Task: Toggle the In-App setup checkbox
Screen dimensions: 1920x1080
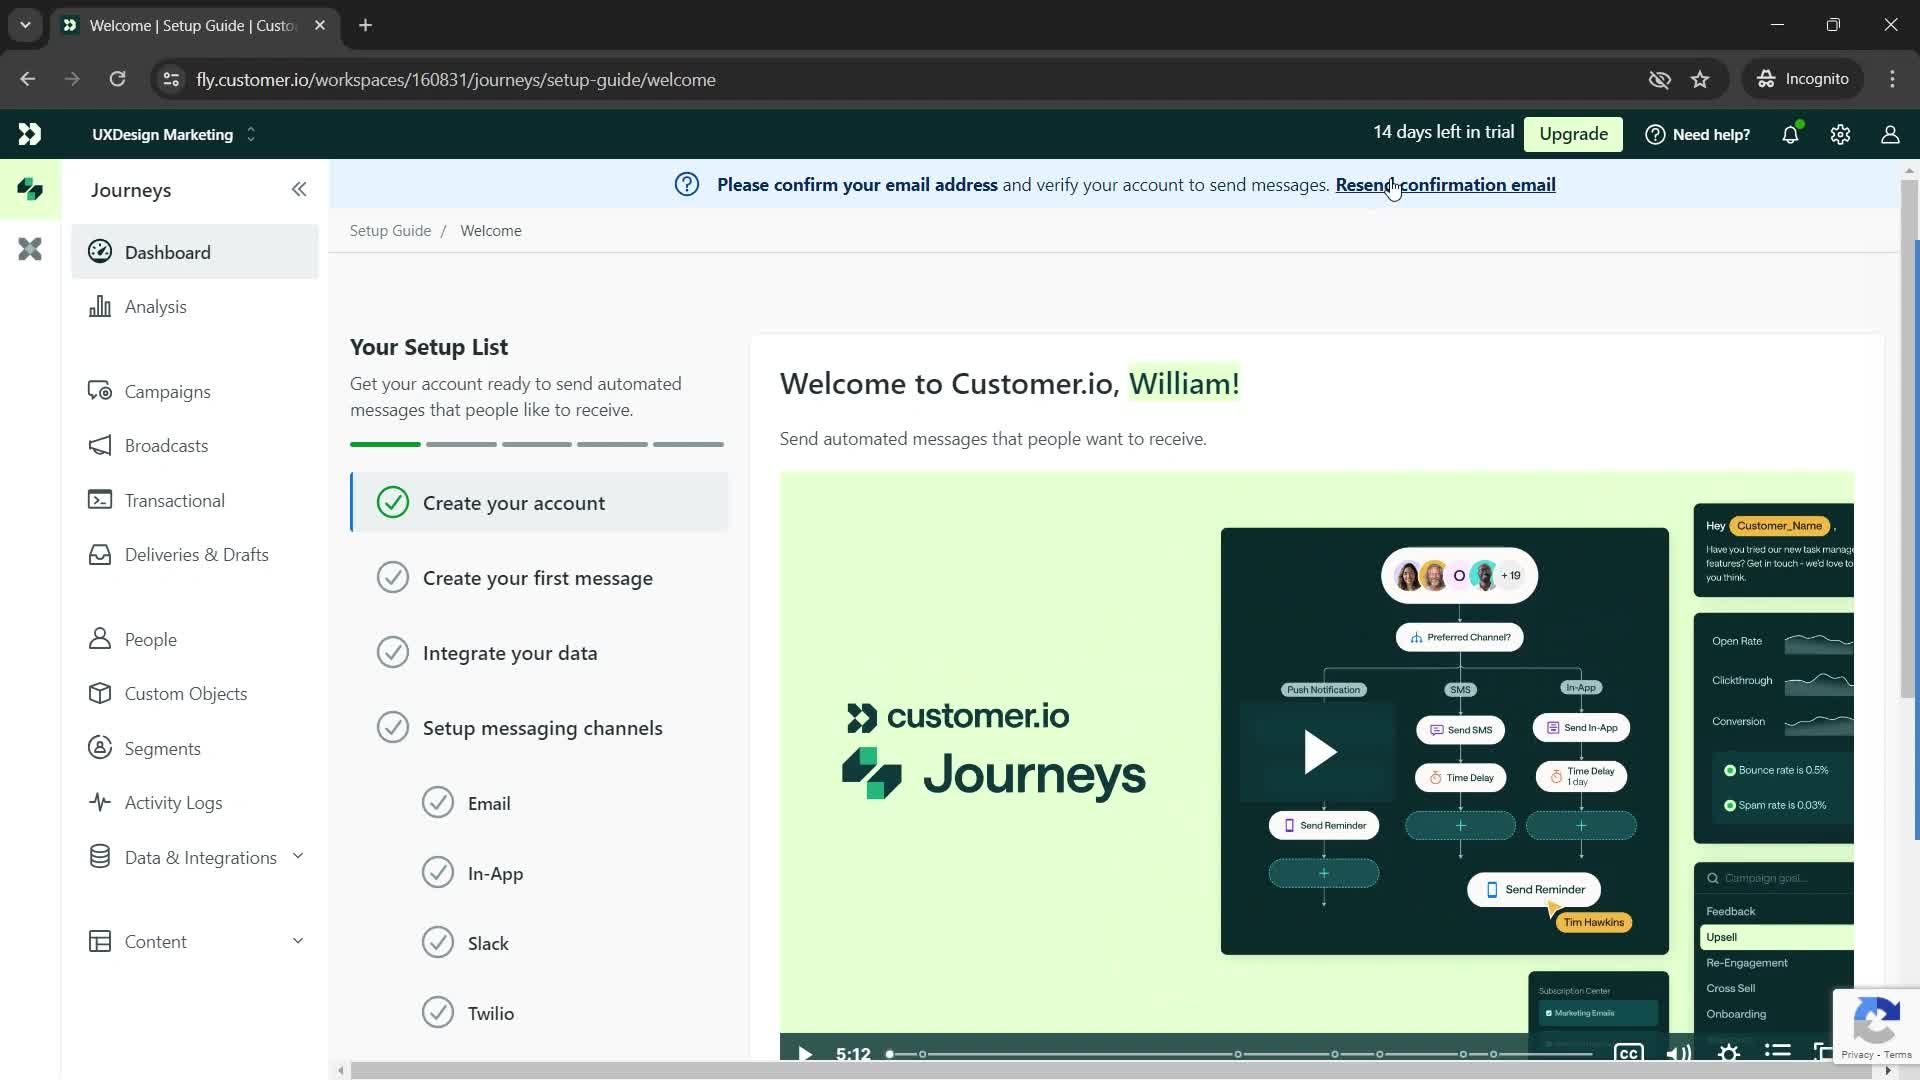Action: 438,872
